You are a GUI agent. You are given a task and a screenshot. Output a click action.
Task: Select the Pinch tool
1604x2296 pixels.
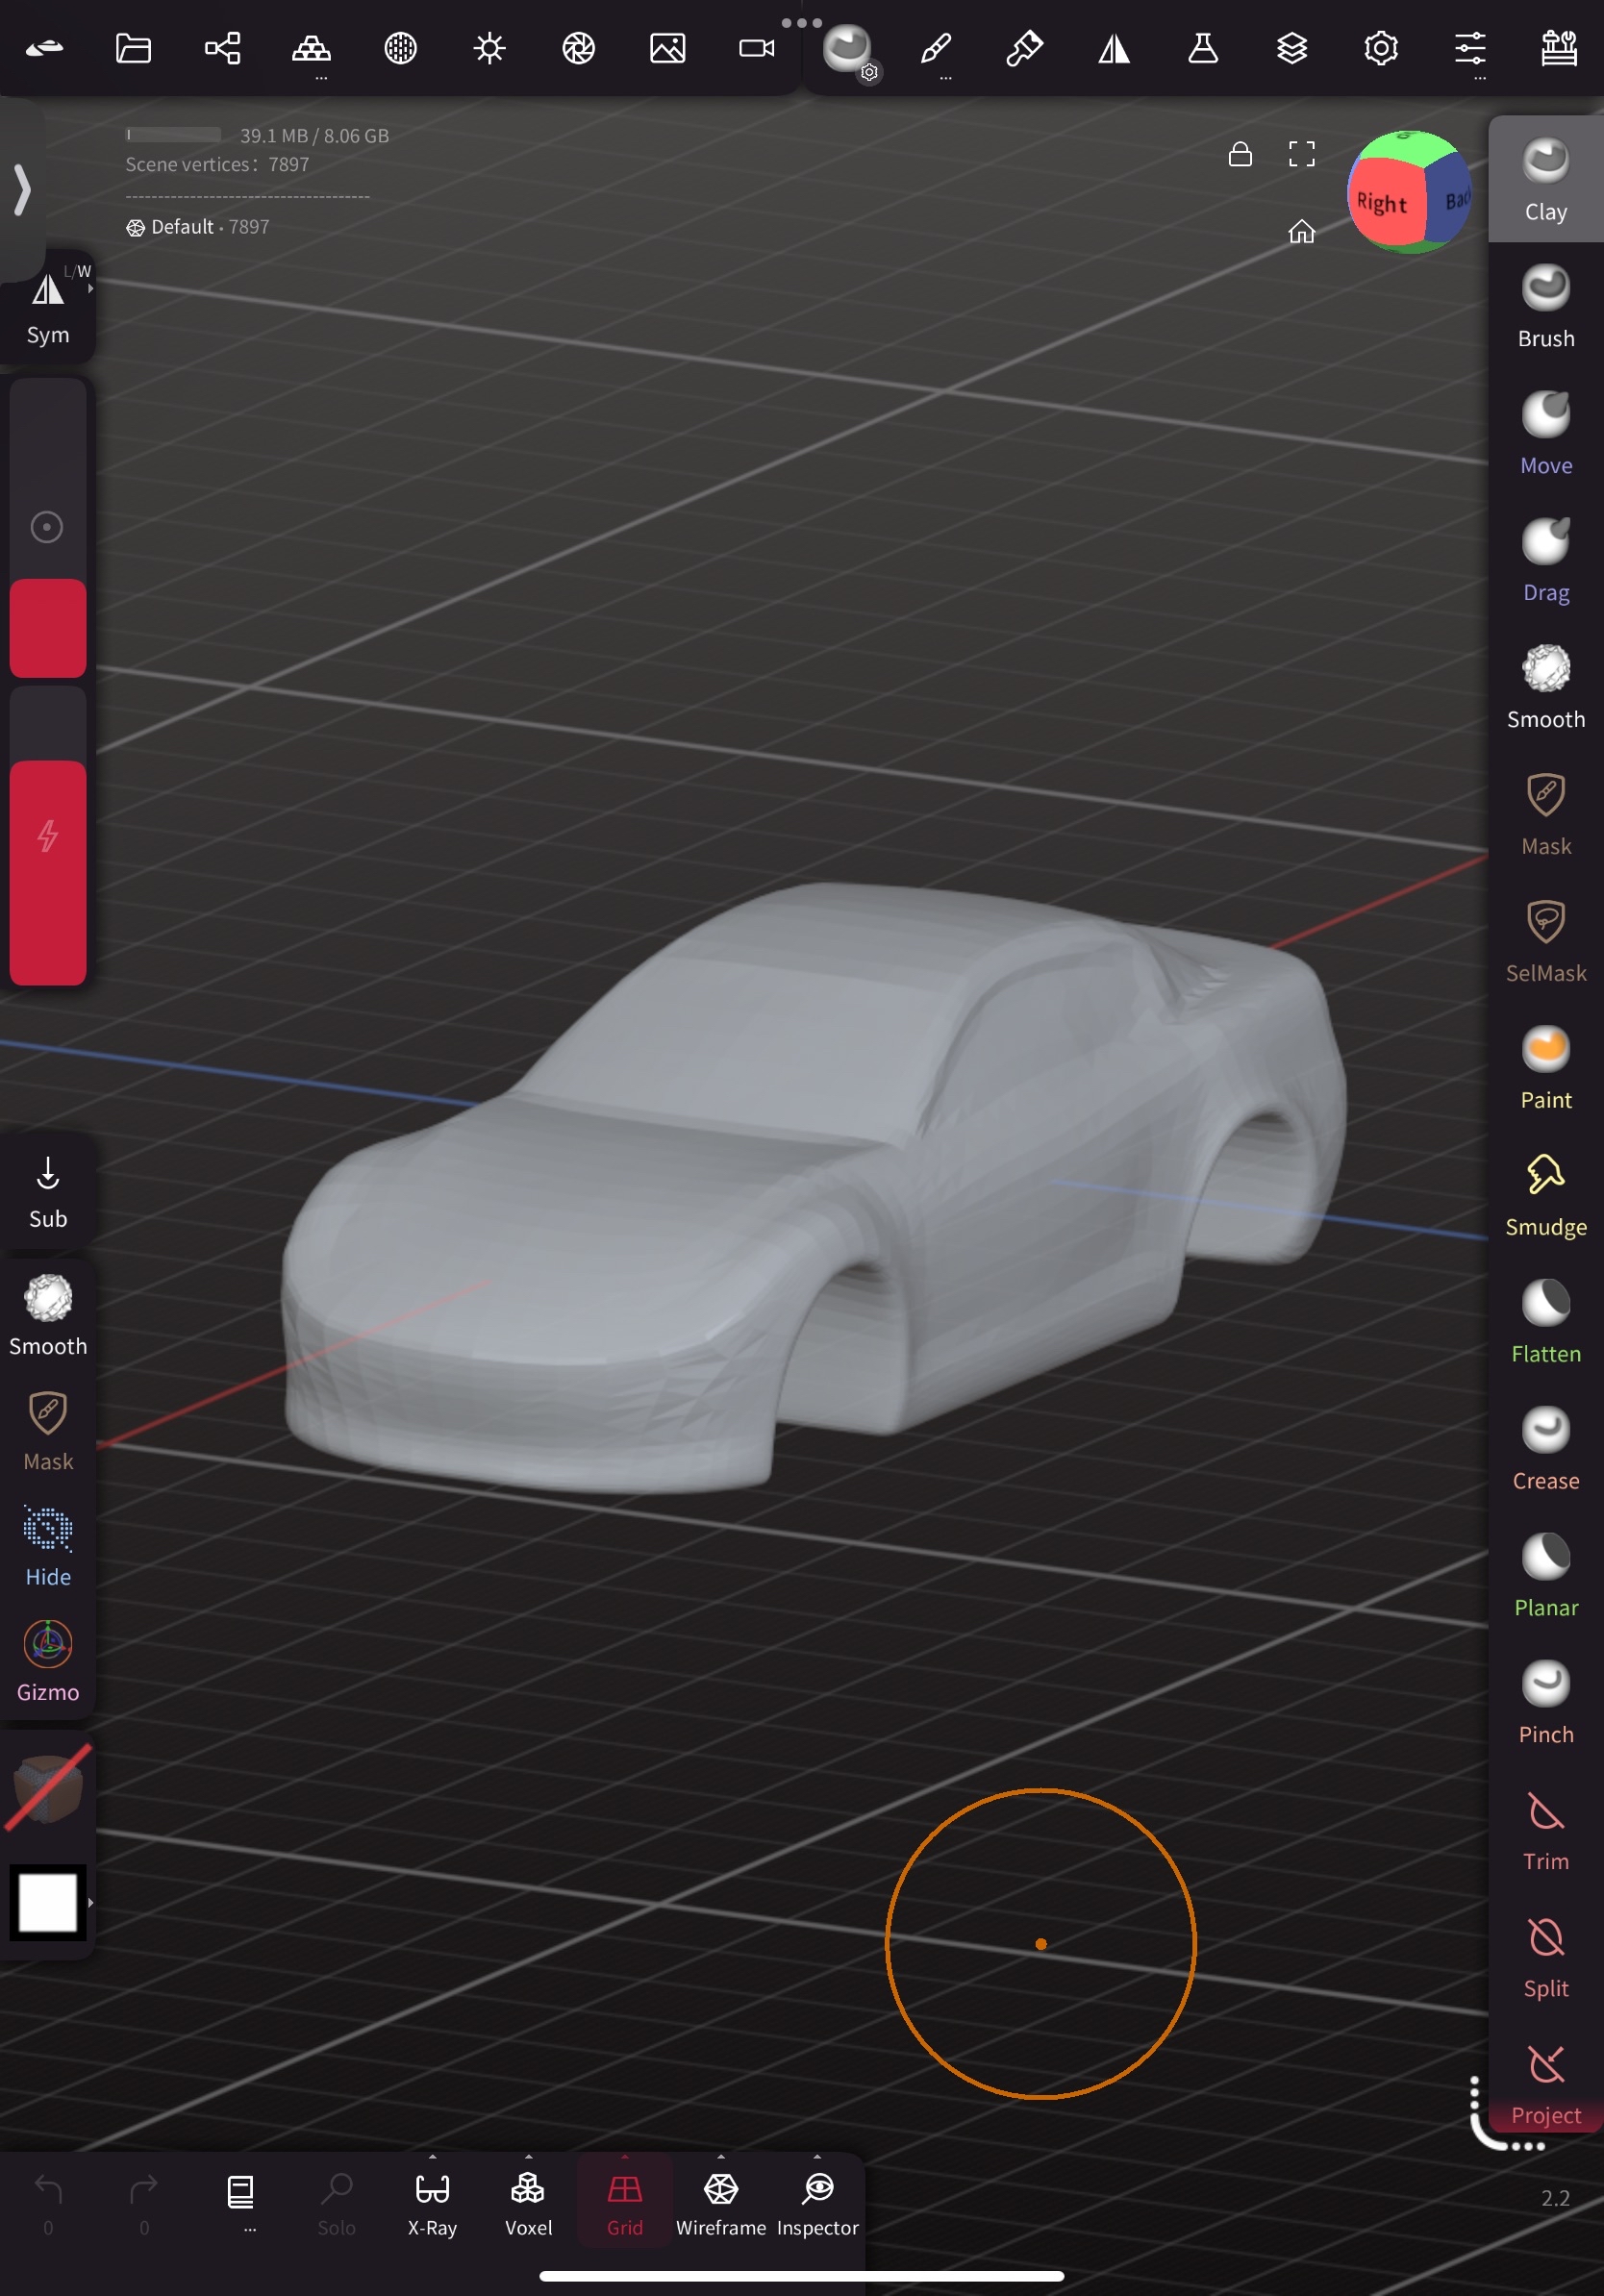point(1545,1702)
